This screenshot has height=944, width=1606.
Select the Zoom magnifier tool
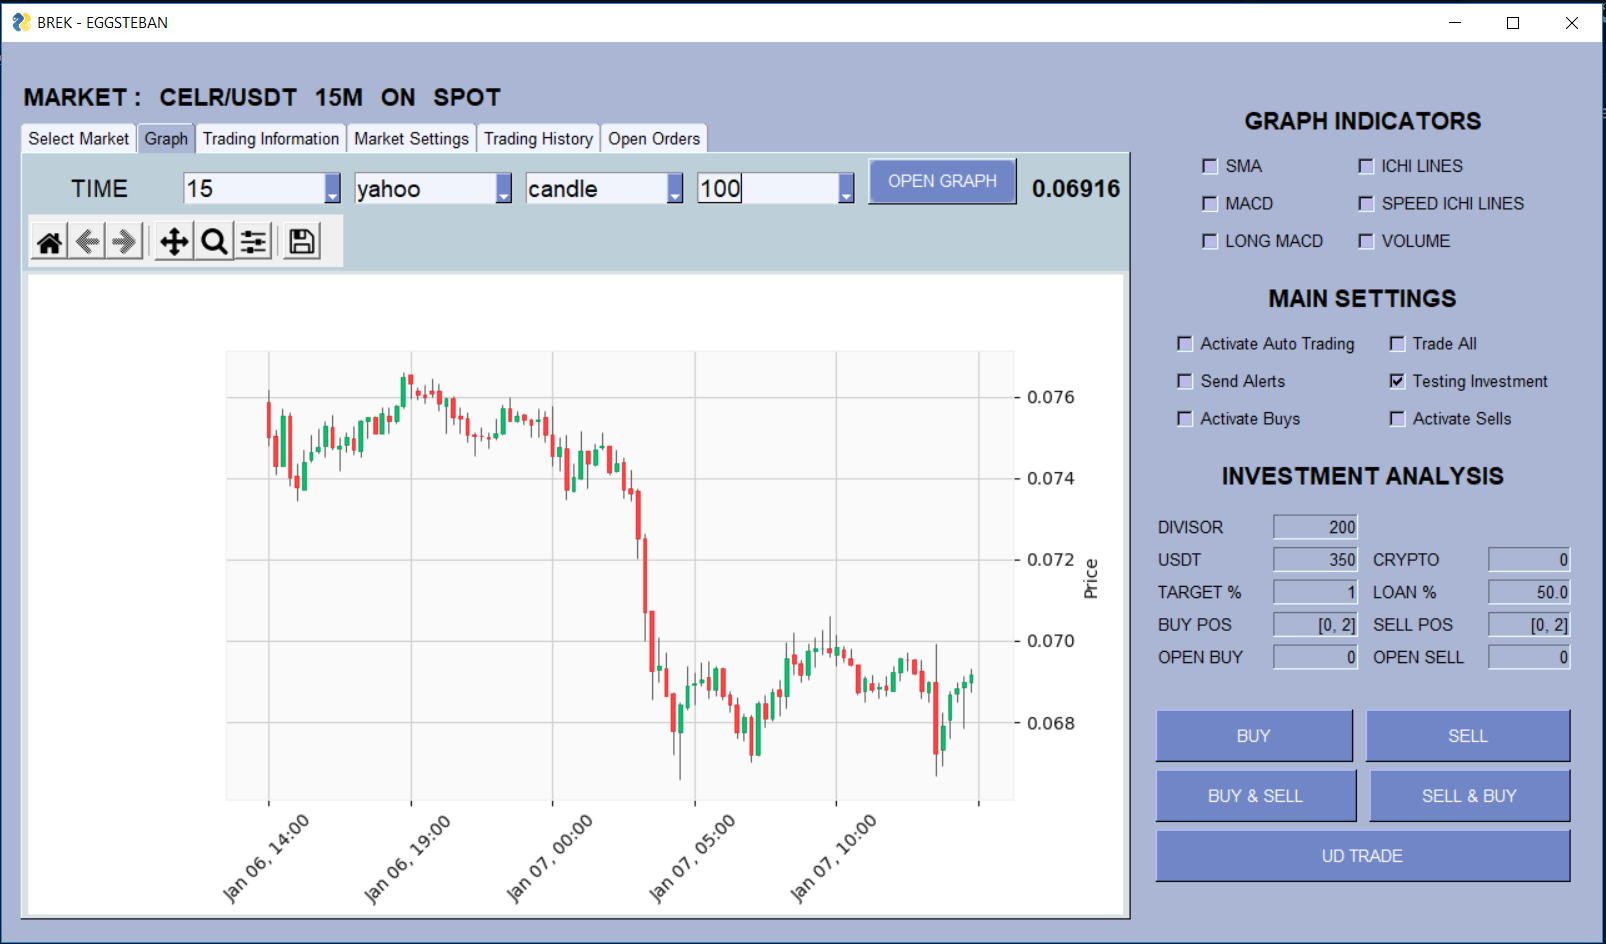point(214,242)
